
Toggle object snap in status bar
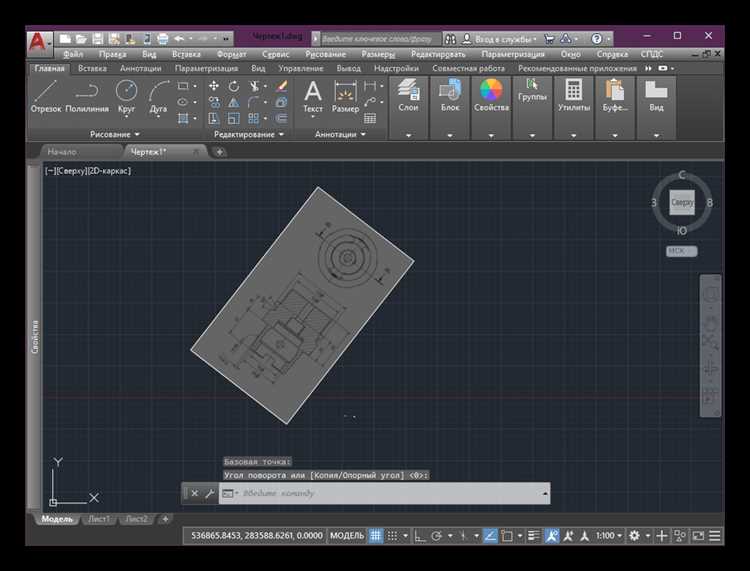coord(507,536)
